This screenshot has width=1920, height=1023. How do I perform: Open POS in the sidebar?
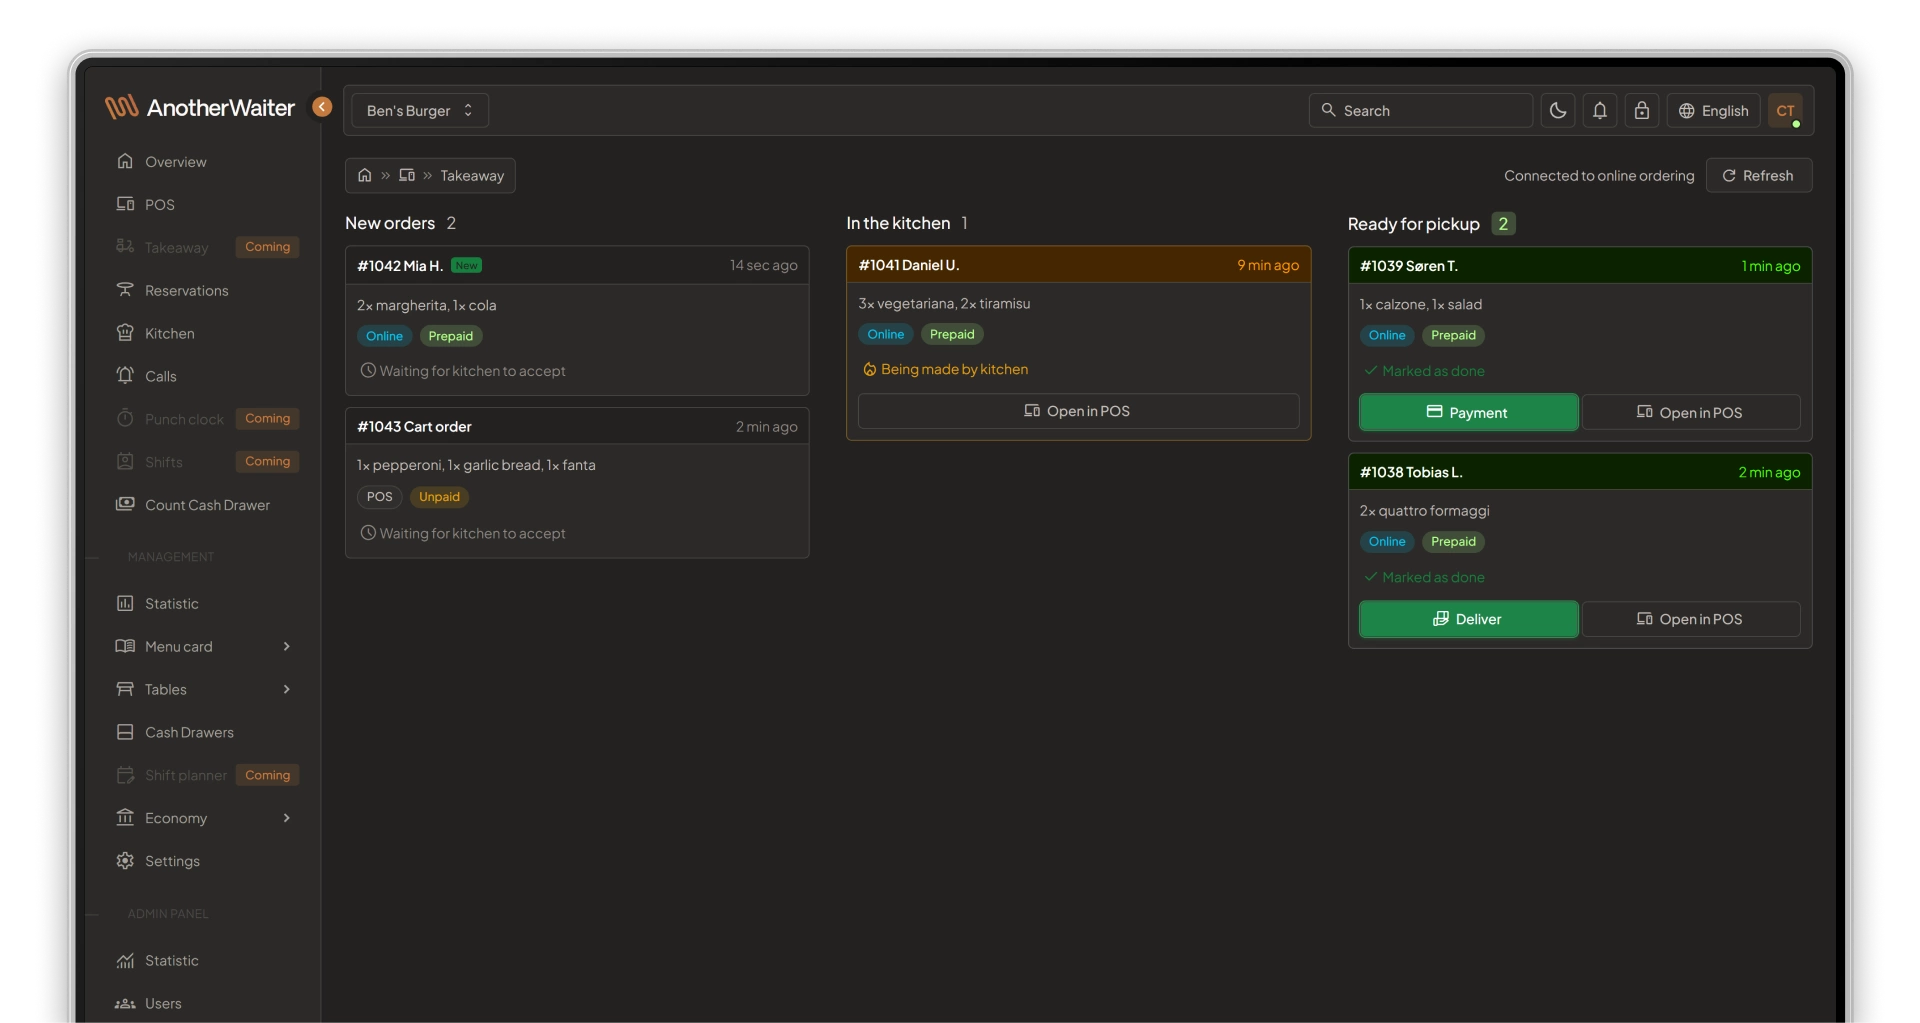[207, 204]
